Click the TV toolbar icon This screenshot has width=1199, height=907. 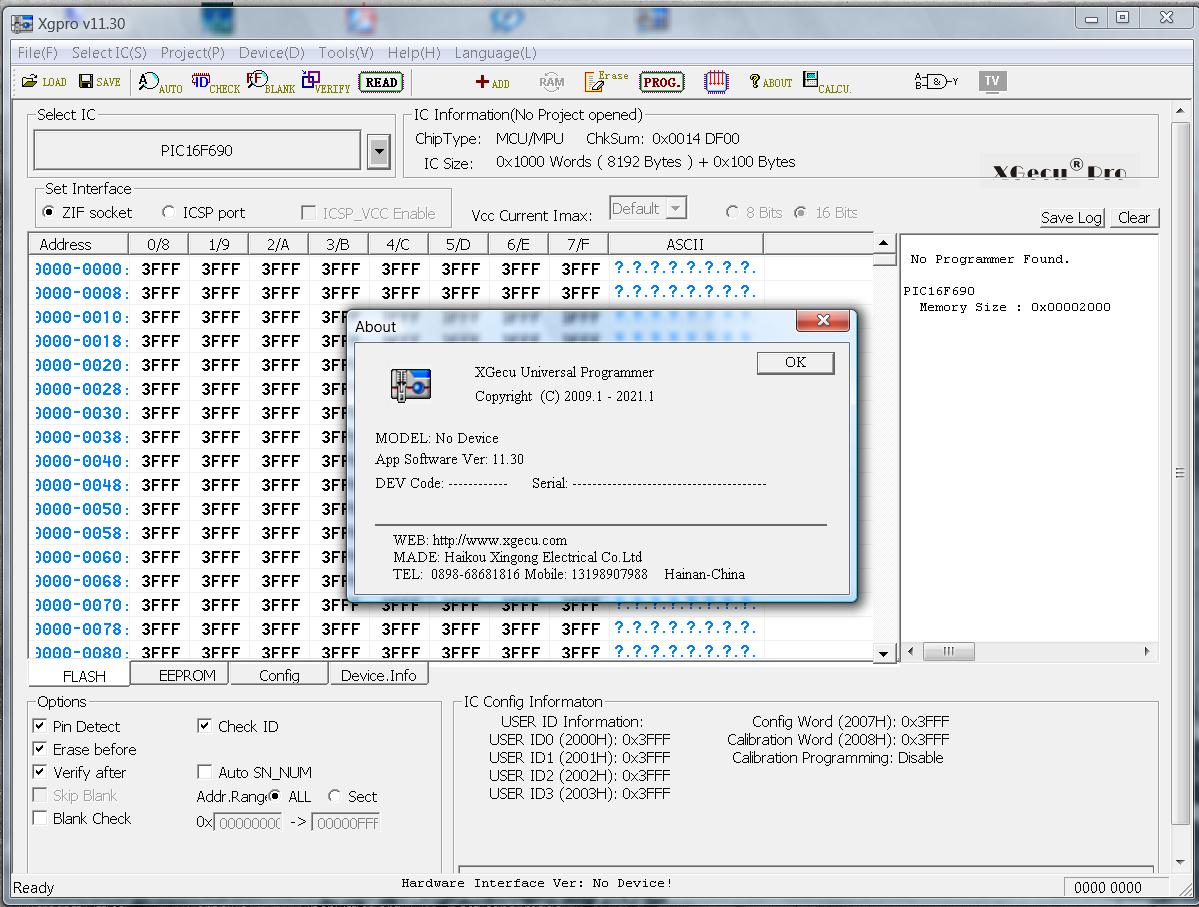coord(992,81)
